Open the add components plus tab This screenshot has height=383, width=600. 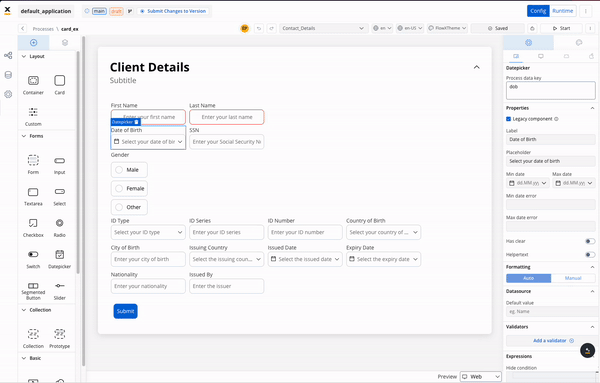click(33, 42)
